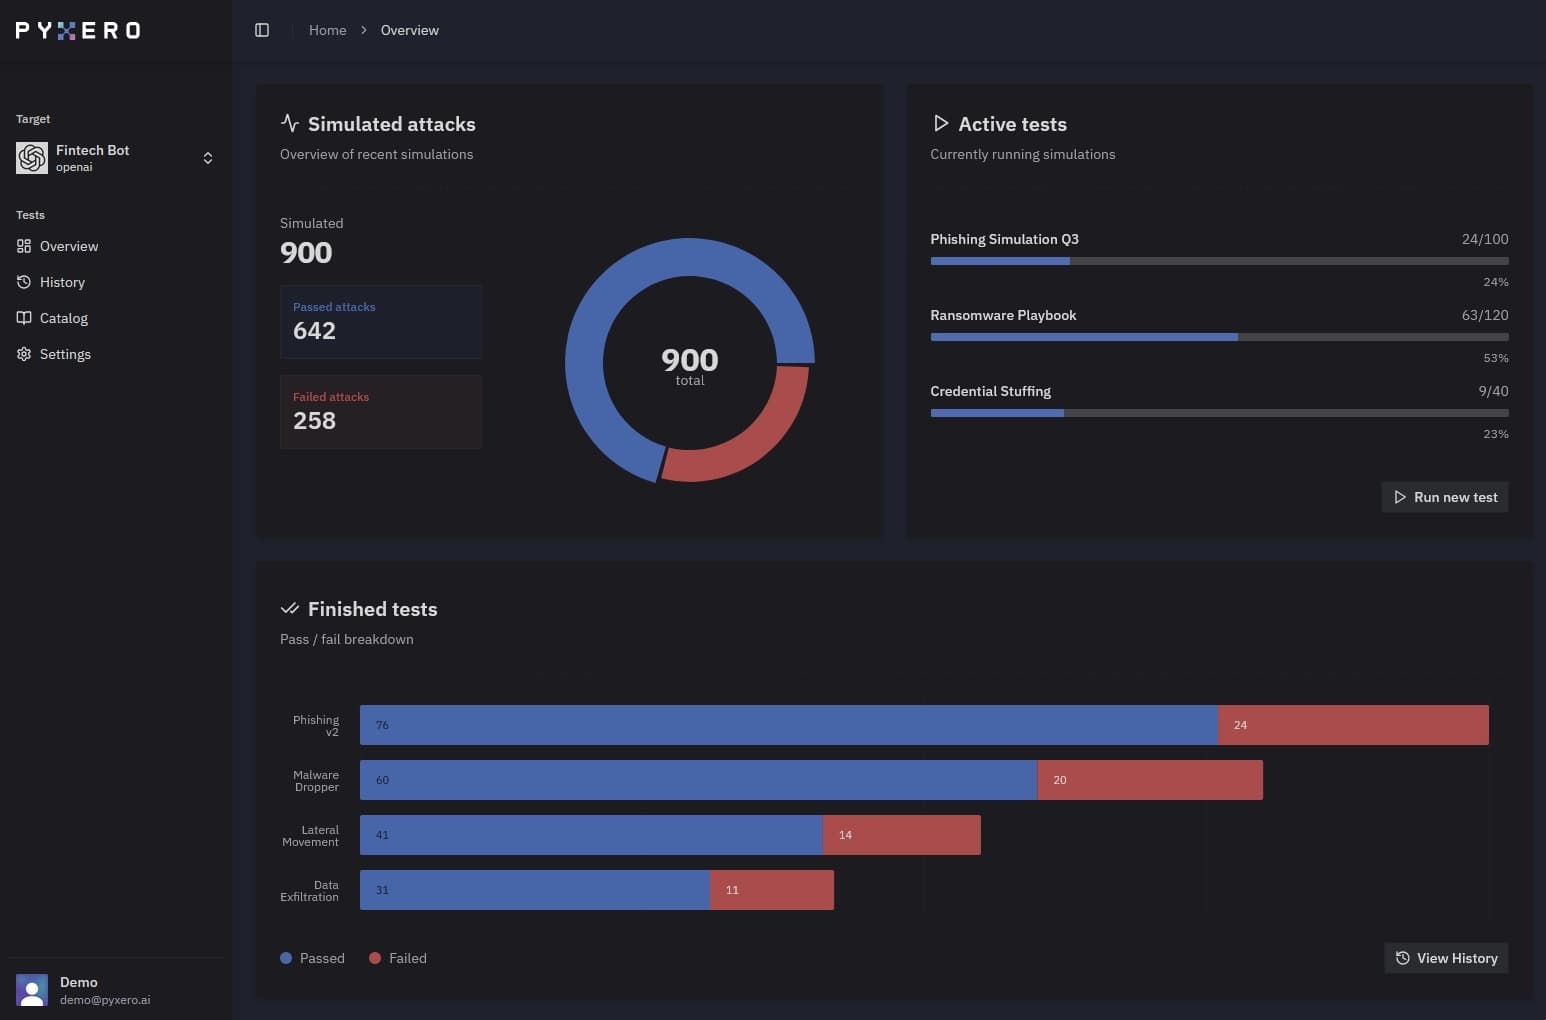Open View History from Finished tests
This screenshot has width=1546, height=1020.
1446,958
